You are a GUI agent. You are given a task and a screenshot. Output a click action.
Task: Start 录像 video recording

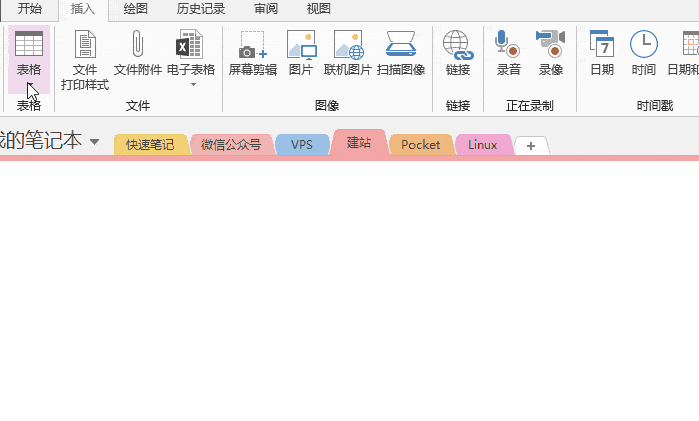(x=551, y=53)
